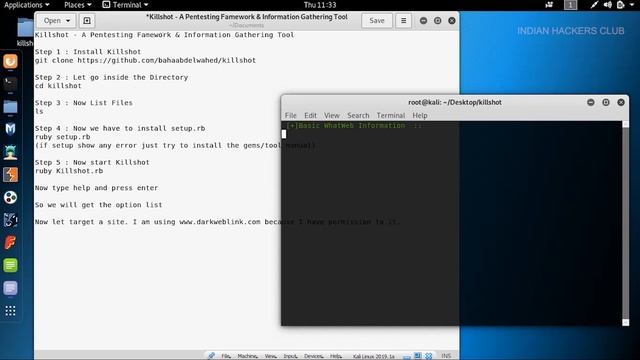
Task: Click the 'cd killshot' line
Action: [58, 86]
